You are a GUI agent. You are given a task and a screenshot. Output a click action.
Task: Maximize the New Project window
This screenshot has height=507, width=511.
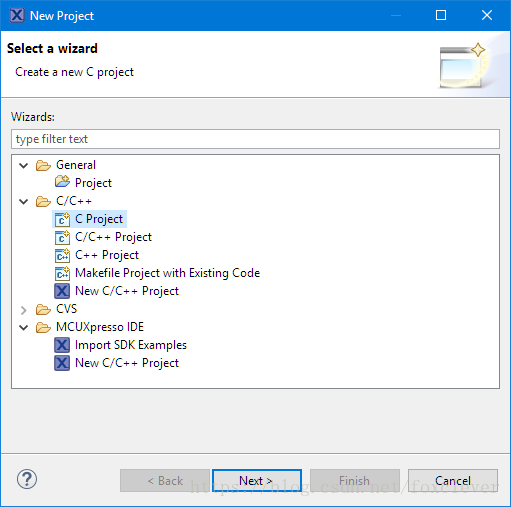pyautogui.click(x=441, y=15)
